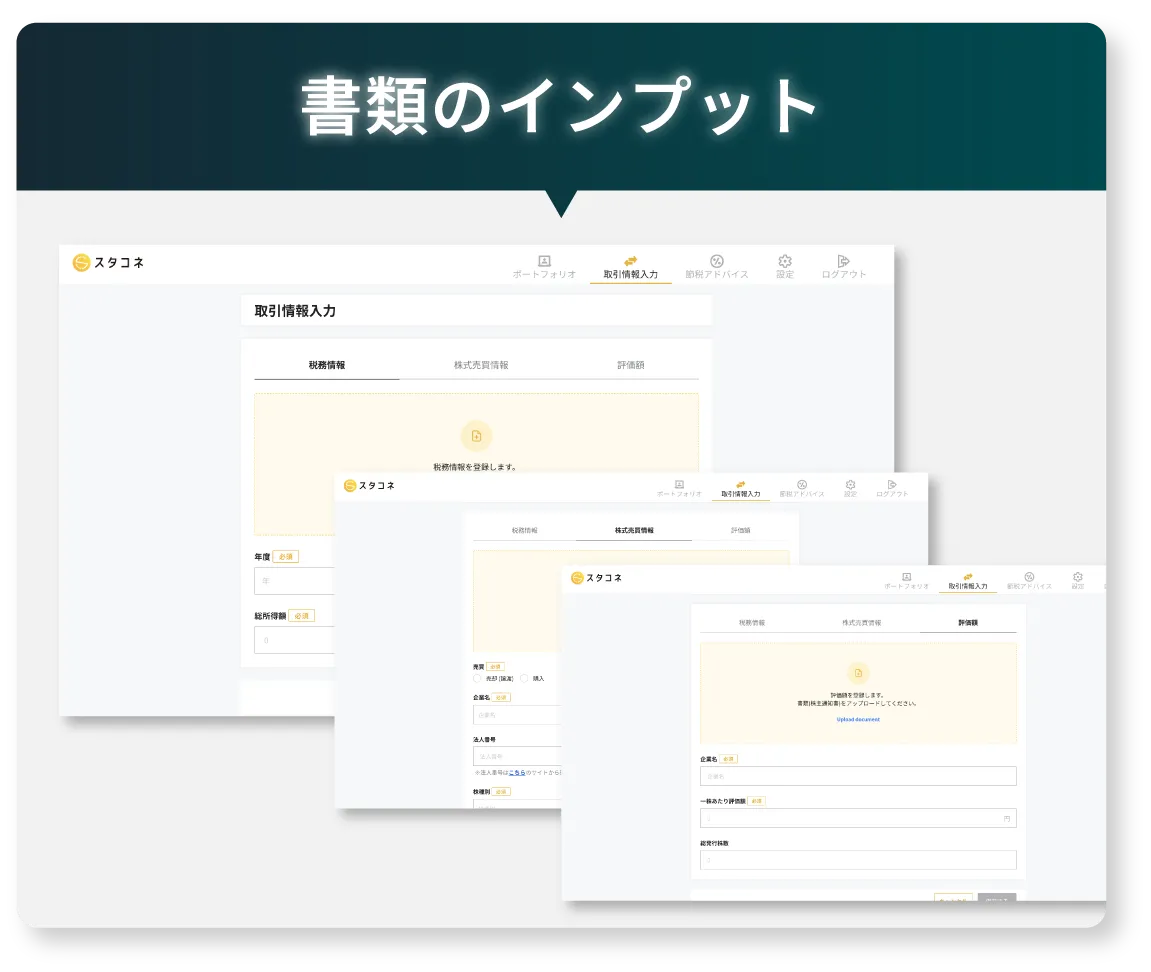
Task: Click the file upload icon above 税務情報を登録します
Action: point(476,436)
